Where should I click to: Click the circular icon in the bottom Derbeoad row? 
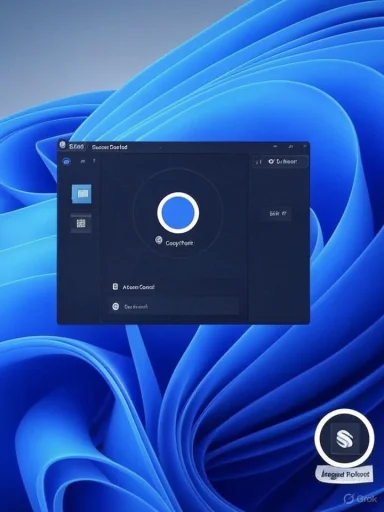[116, 307]
